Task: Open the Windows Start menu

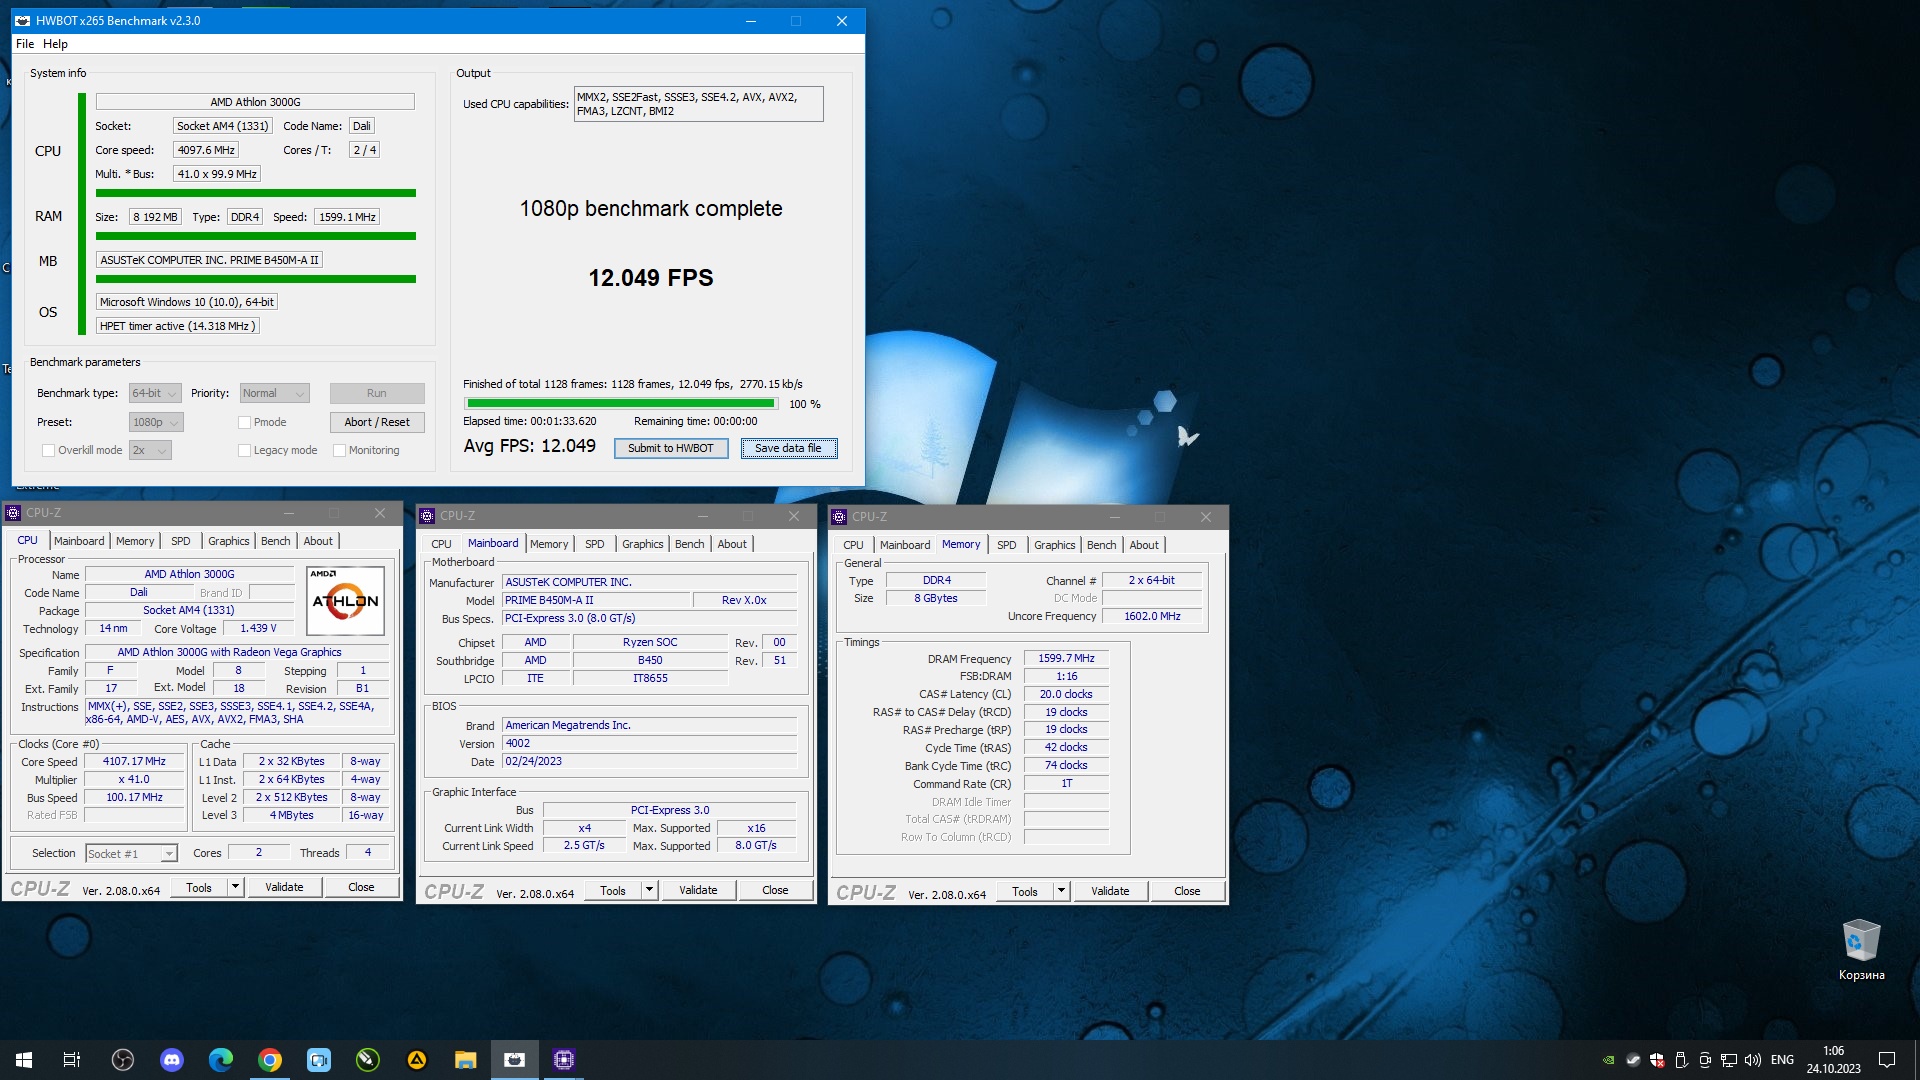Action: (x=24, y=1060)
